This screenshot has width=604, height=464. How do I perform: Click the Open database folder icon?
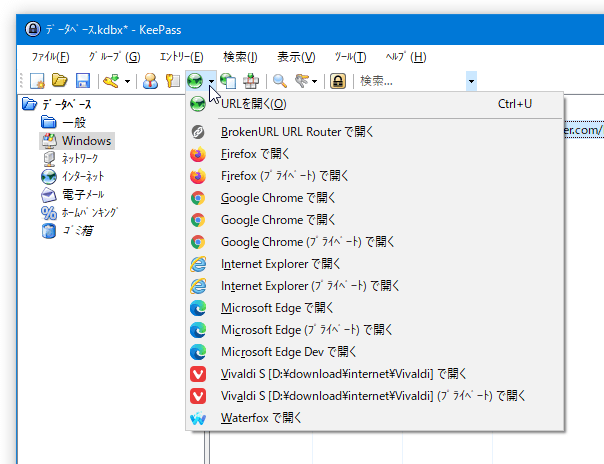[60, 80]
